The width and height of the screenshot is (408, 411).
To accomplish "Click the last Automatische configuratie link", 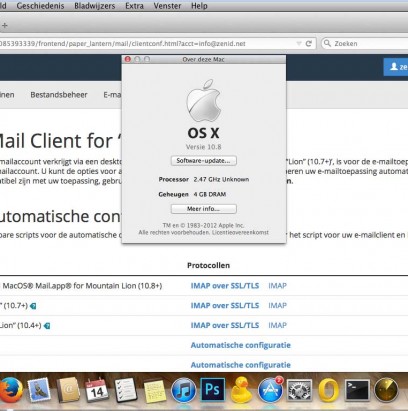I will (241, 365).
